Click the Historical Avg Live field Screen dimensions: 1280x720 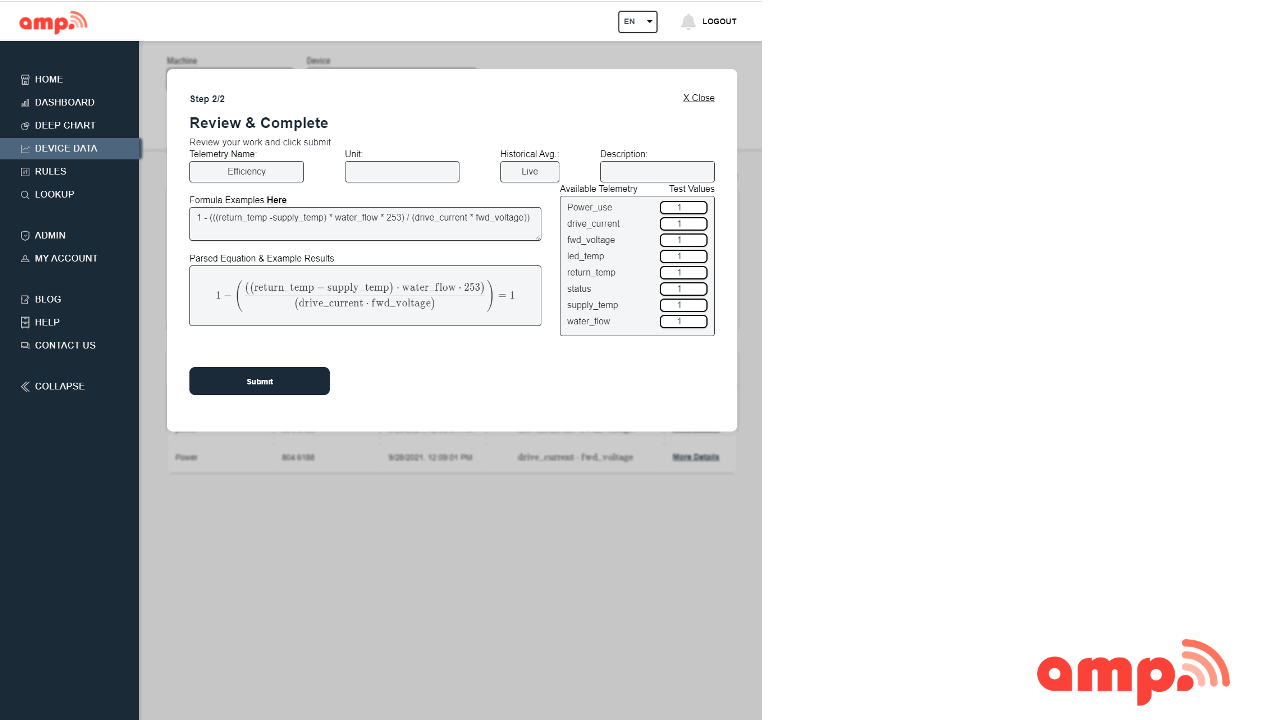click(x=530, y=172)
